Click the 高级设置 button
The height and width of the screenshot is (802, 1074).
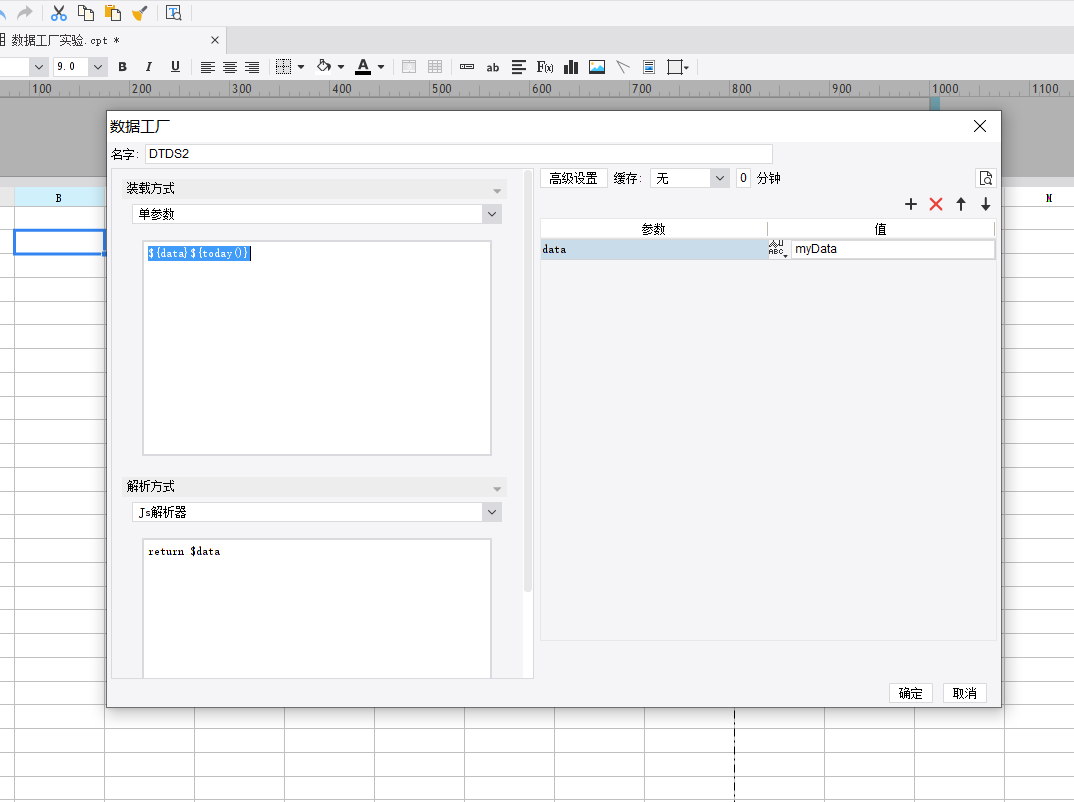(x=573, y=178)
